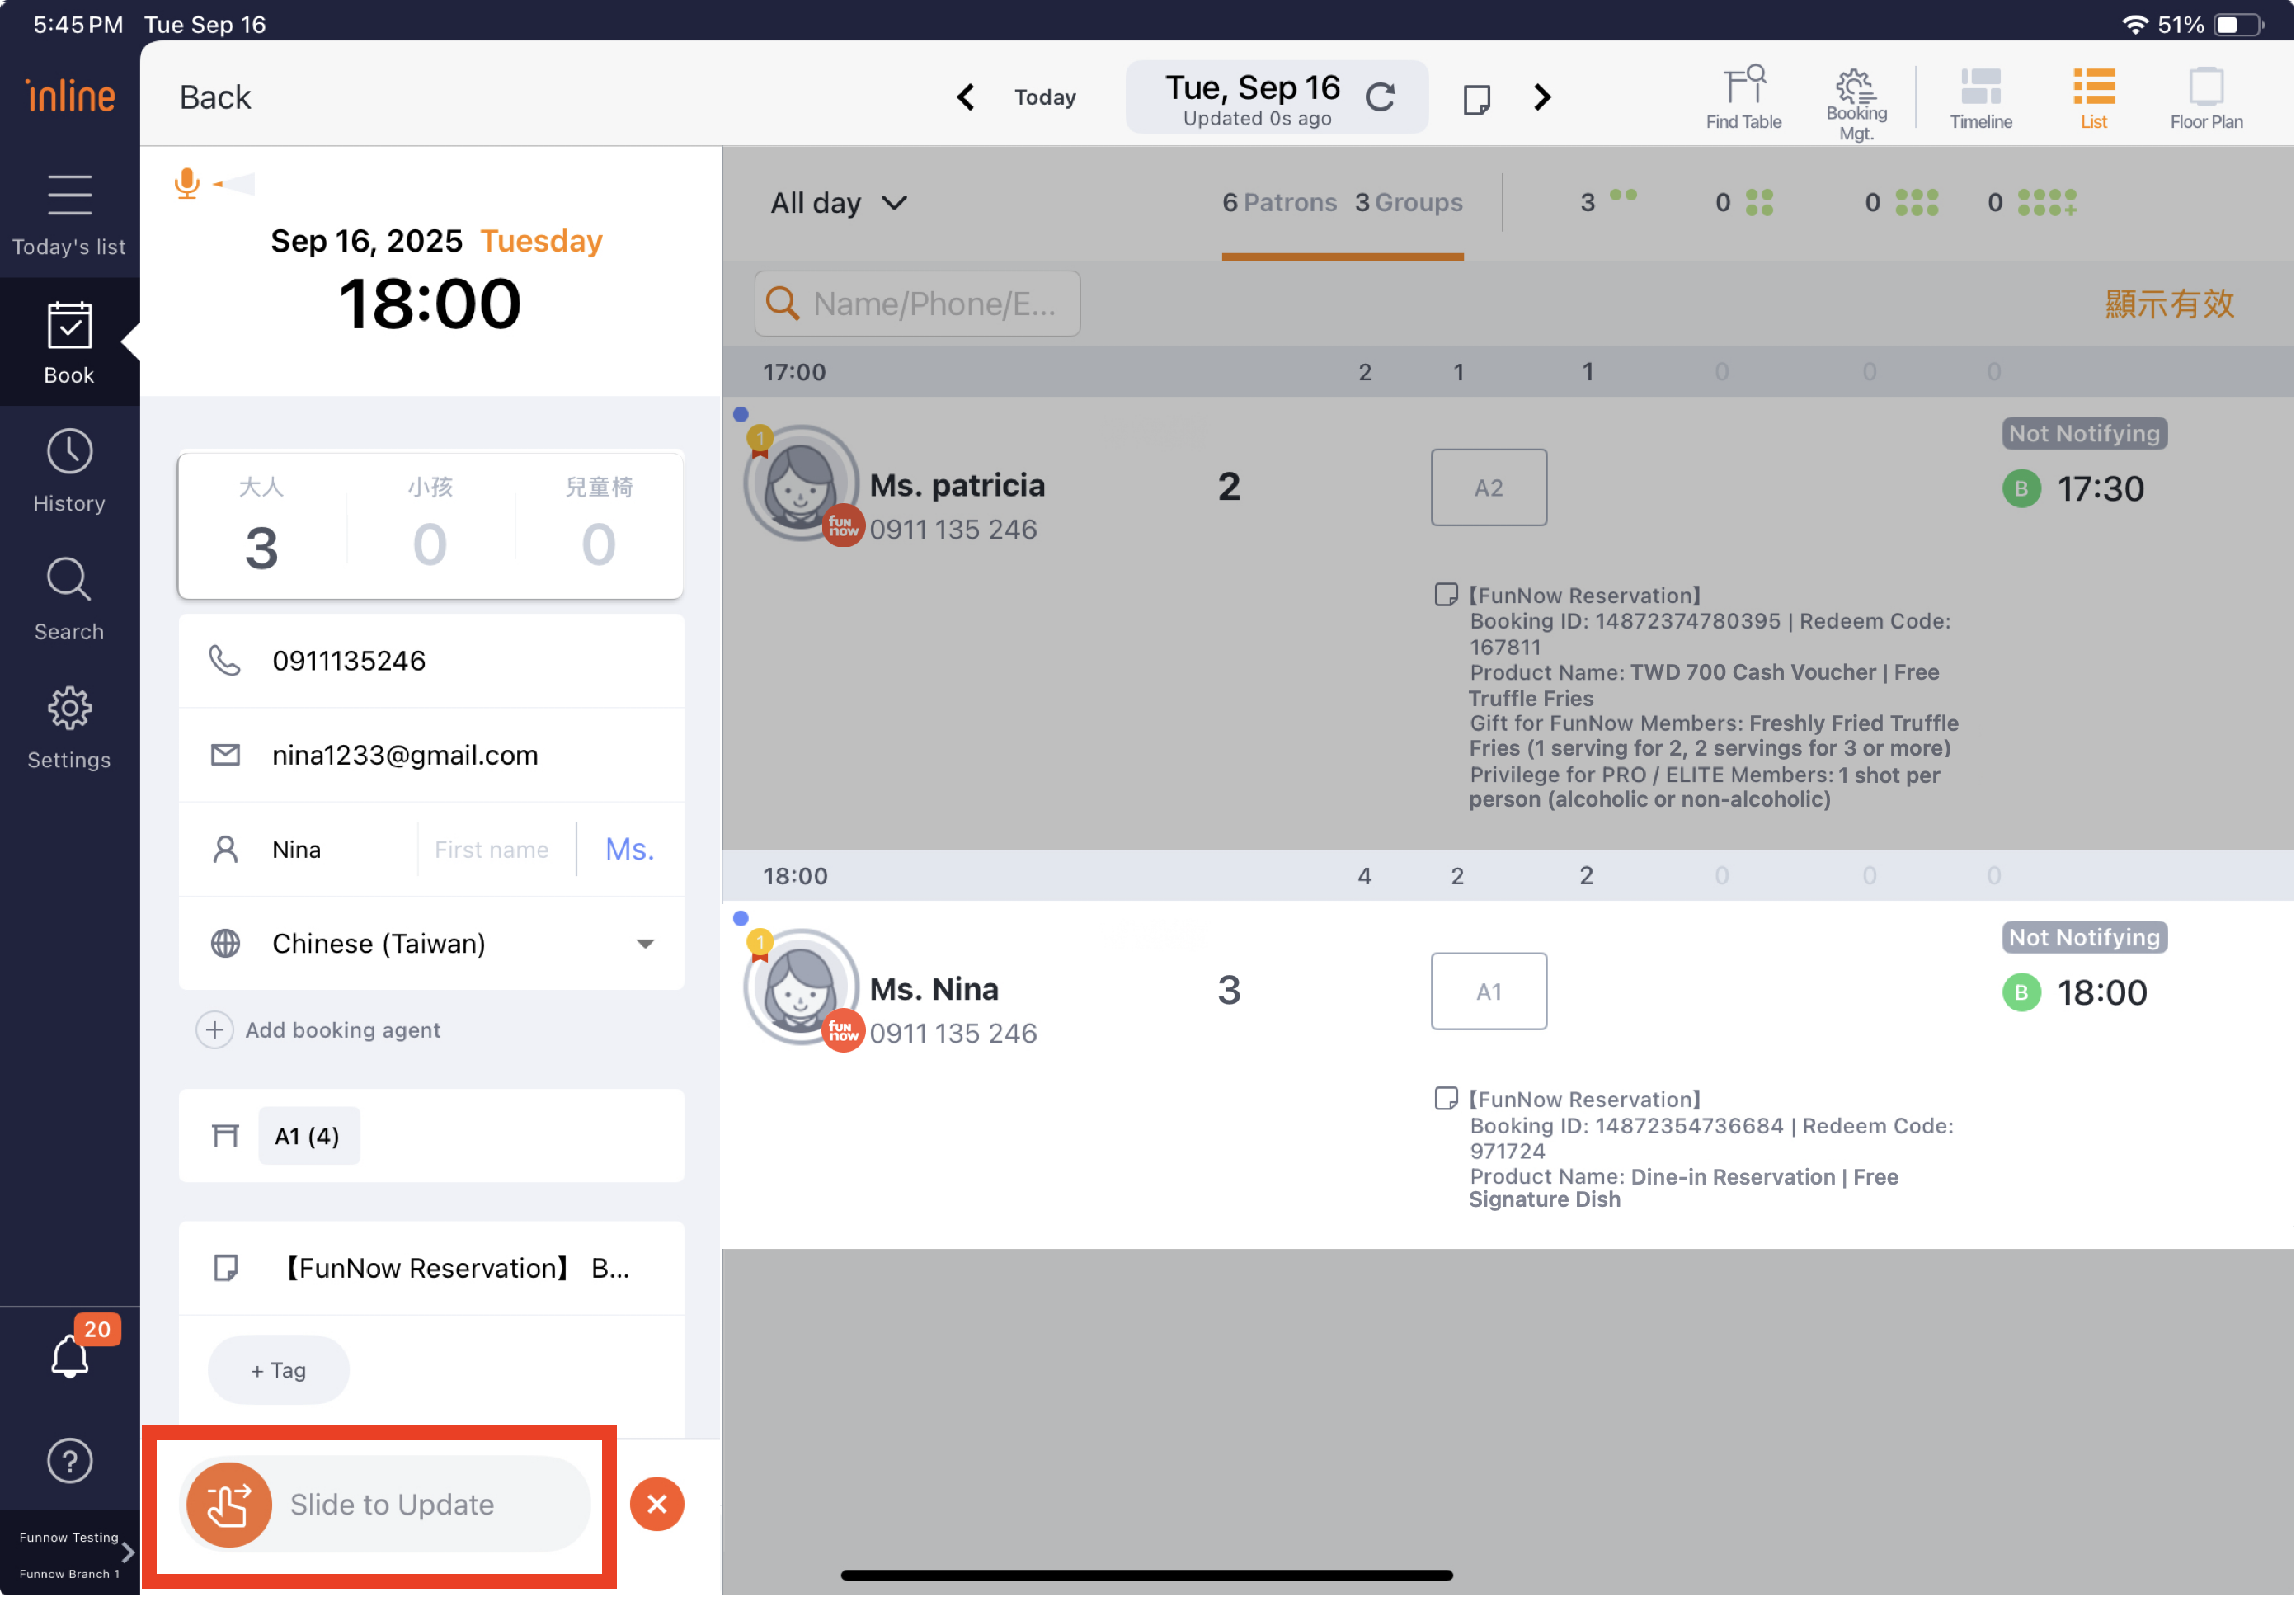The image size is (2296, 1597).
Task: Toggle the Ms. title selector
Action: click(629, 849)
